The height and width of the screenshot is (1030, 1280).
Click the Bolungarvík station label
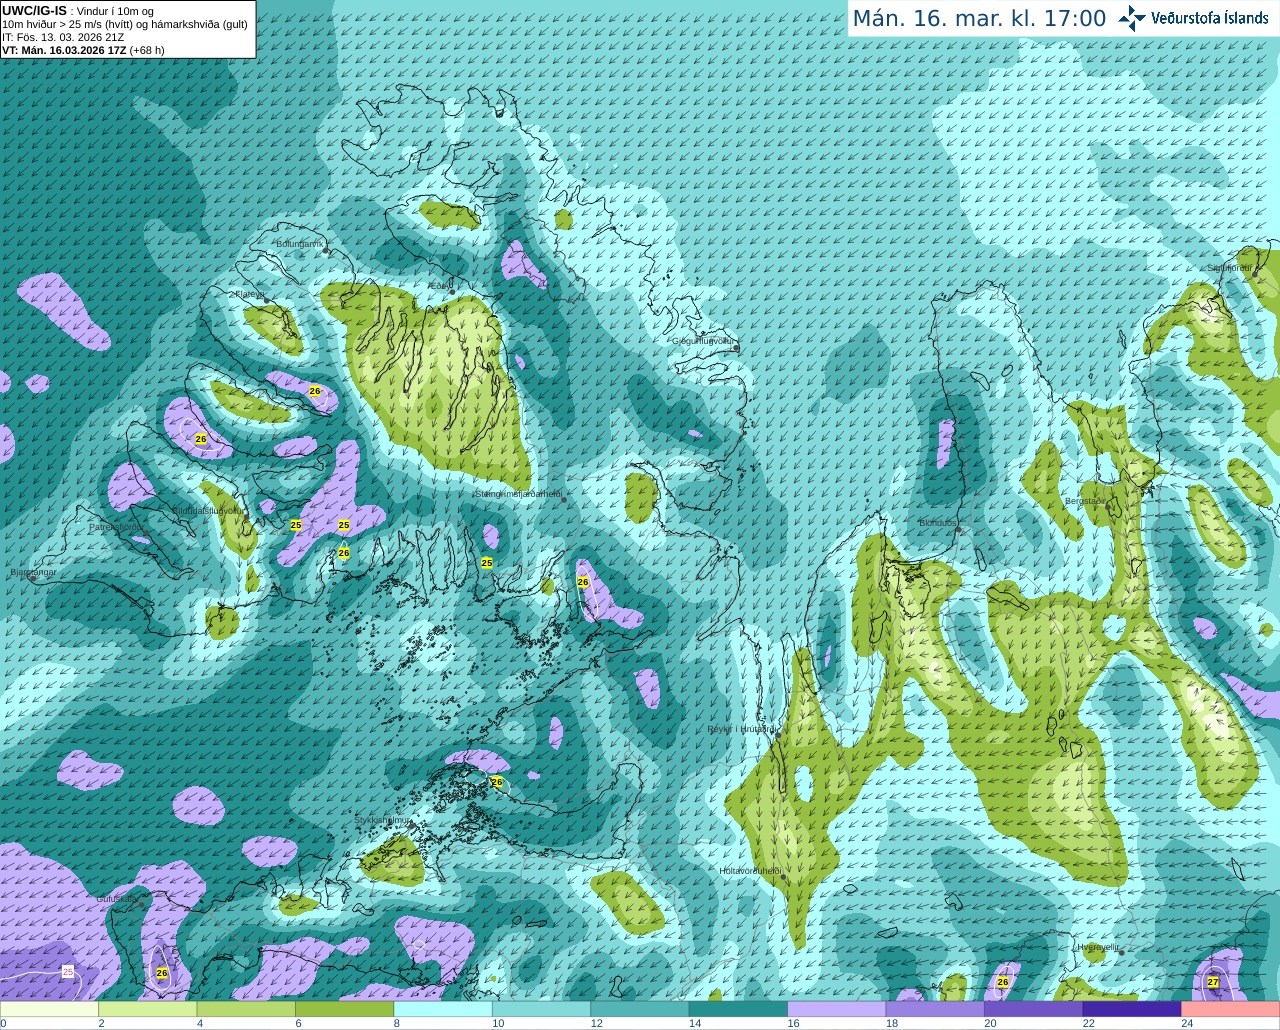299,244
